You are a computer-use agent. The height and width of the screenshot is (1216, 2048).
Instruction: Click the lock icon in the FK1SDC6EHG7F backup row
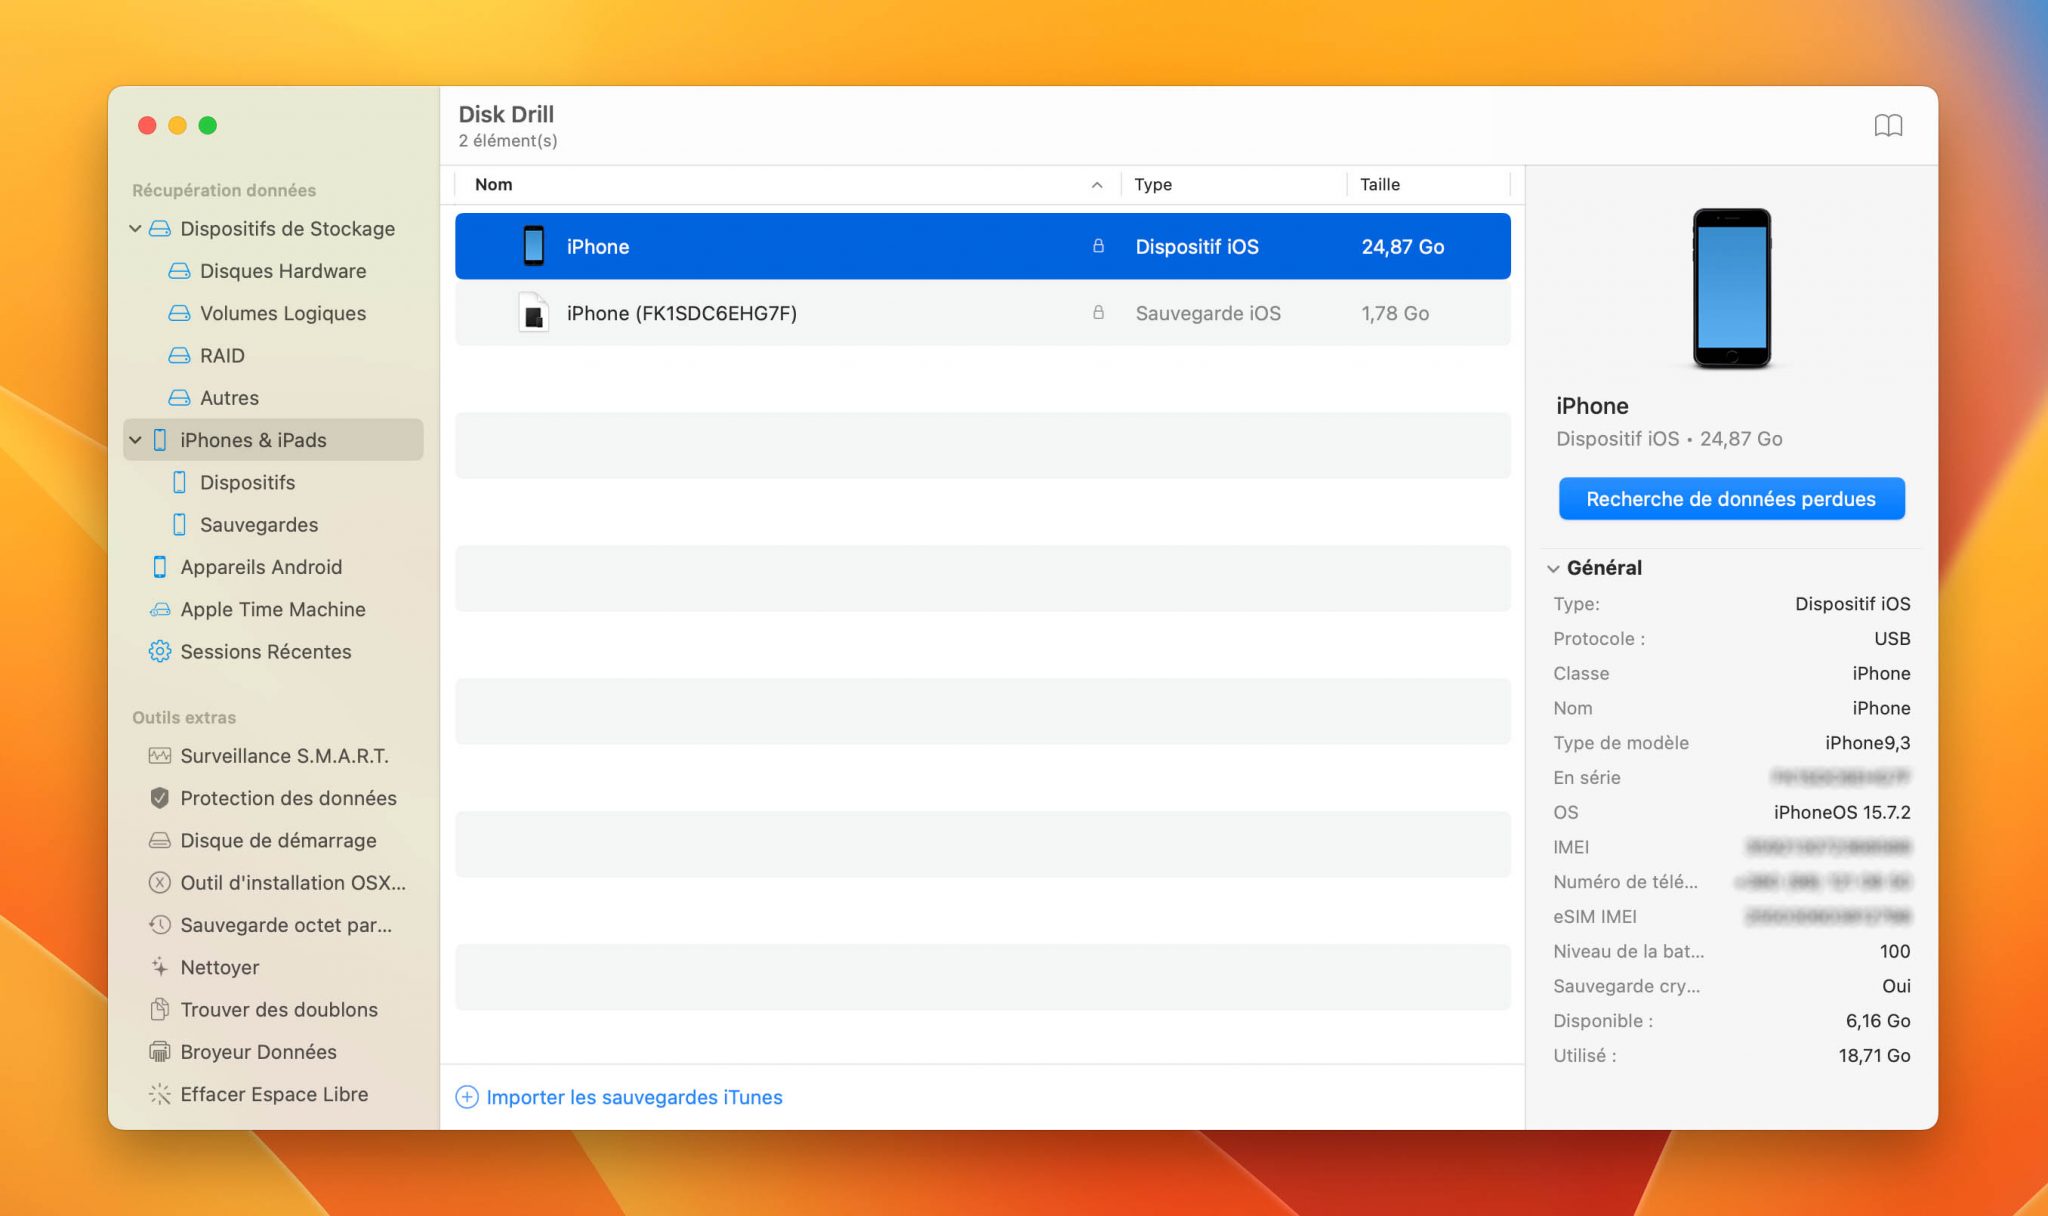[x=1098, y=313]
